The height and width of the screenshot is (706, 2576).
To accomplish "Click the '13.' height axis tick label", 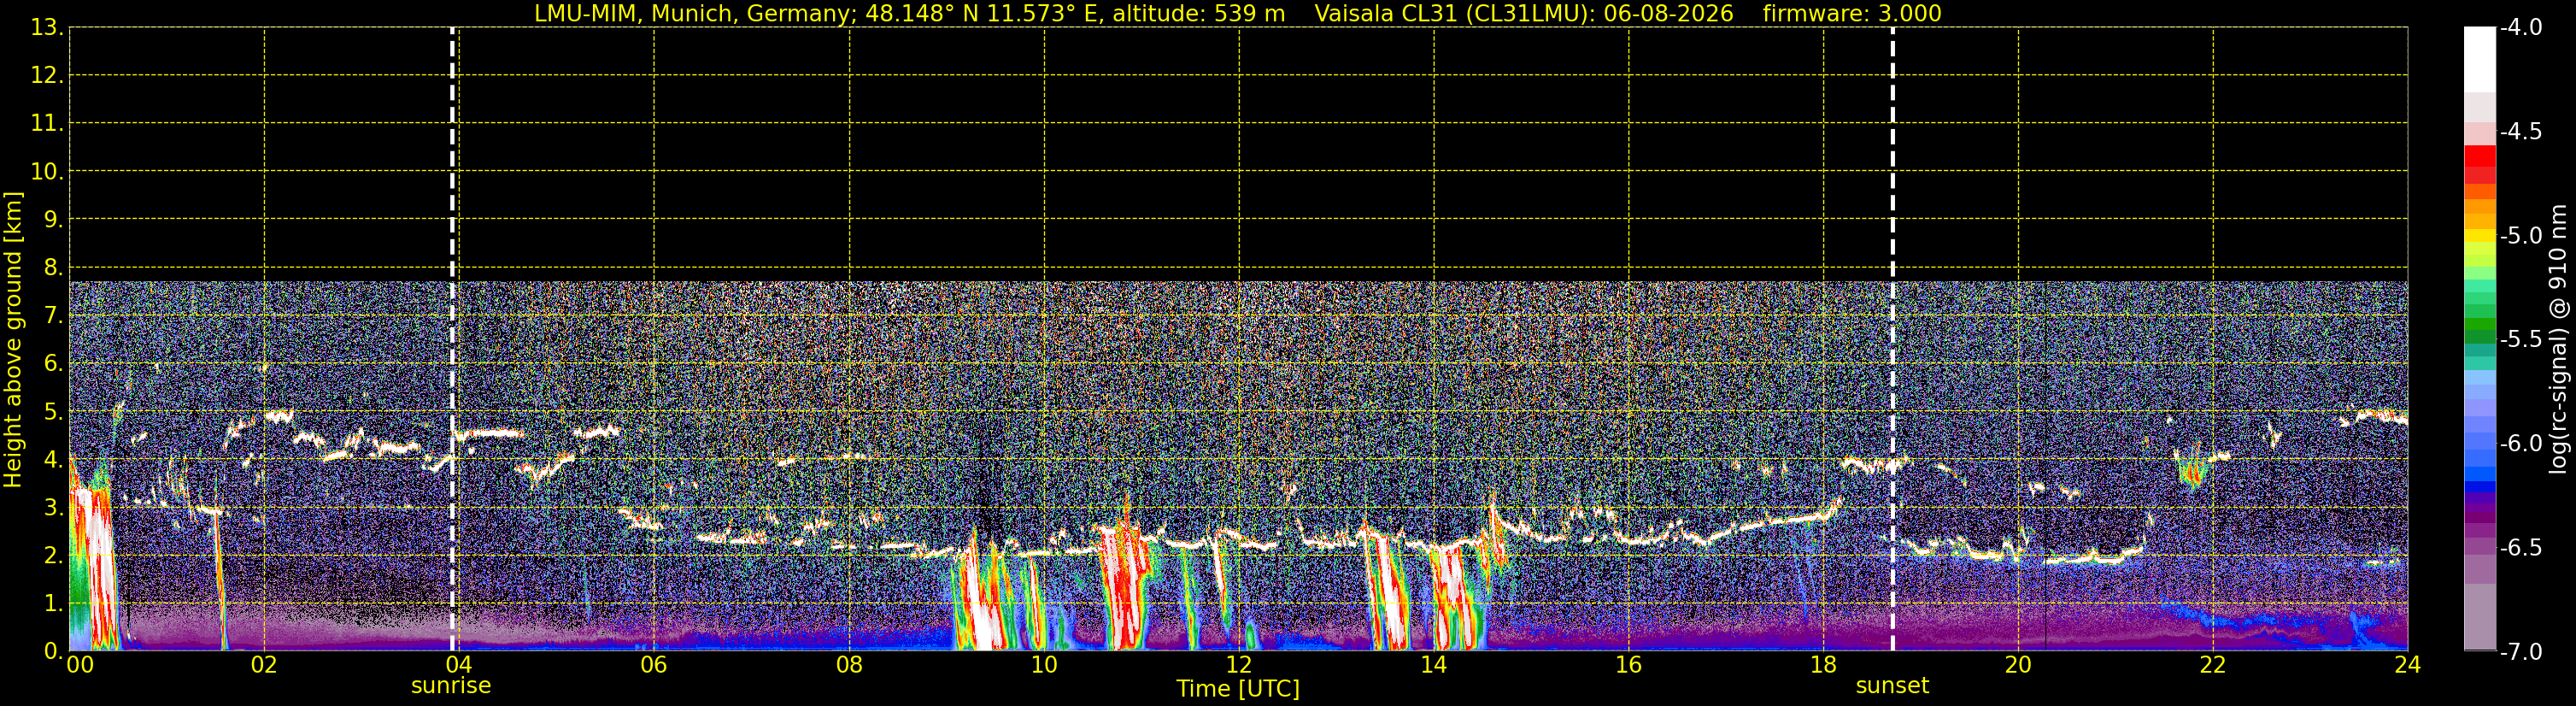I will click(x=47, y=28).
